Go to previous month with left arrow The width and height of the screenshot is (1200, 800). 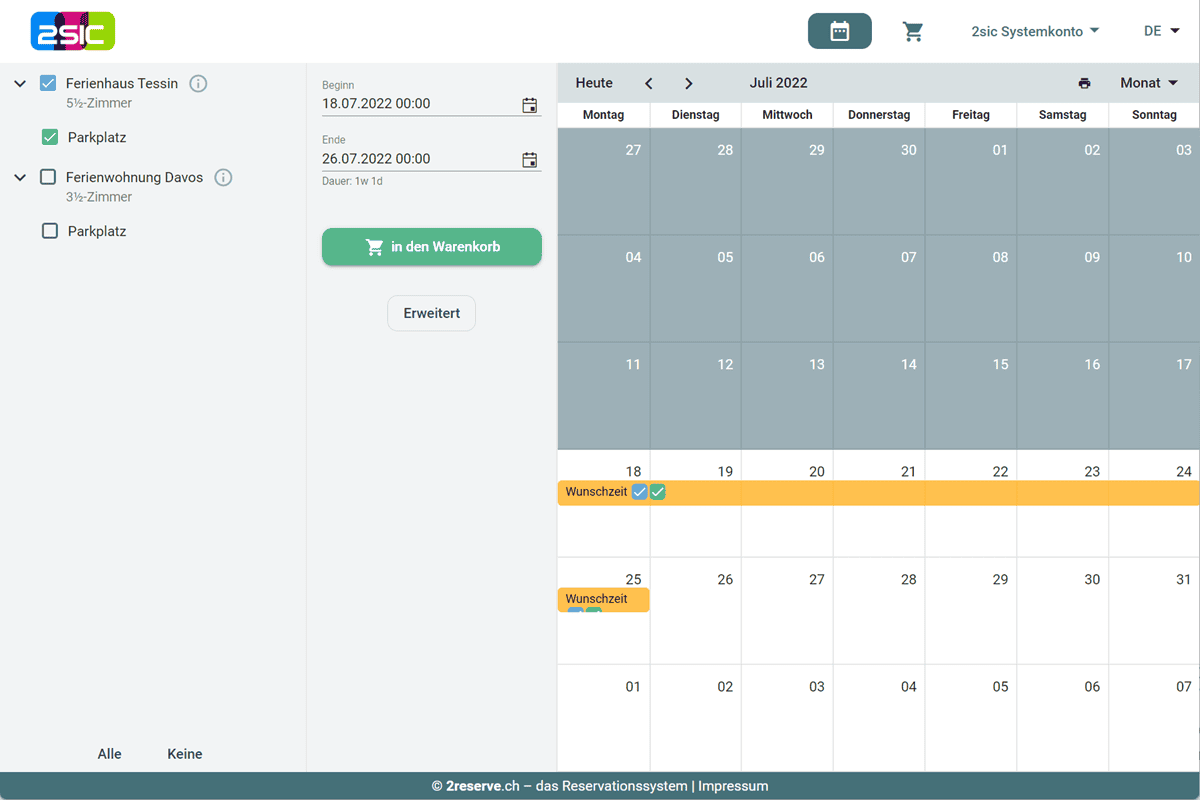point(649,83)
